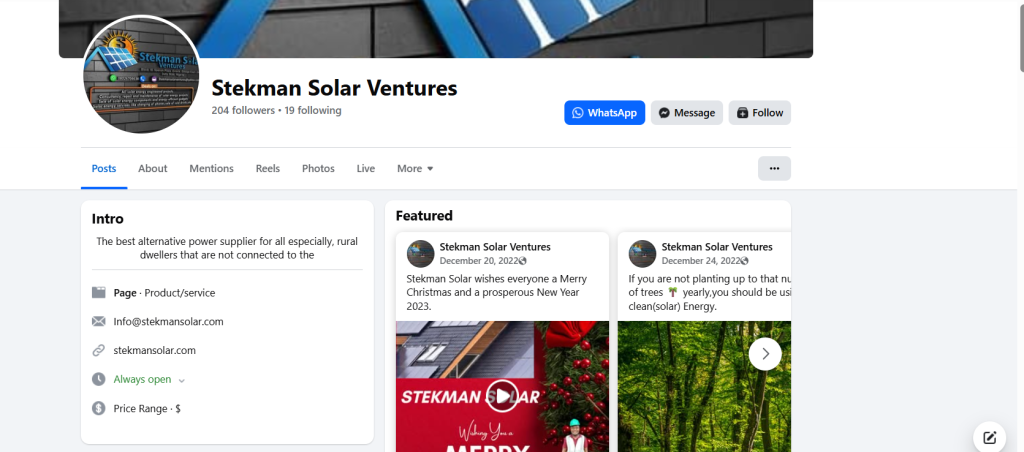
Task: Click the 204 followers link
Action: [243, 111]
